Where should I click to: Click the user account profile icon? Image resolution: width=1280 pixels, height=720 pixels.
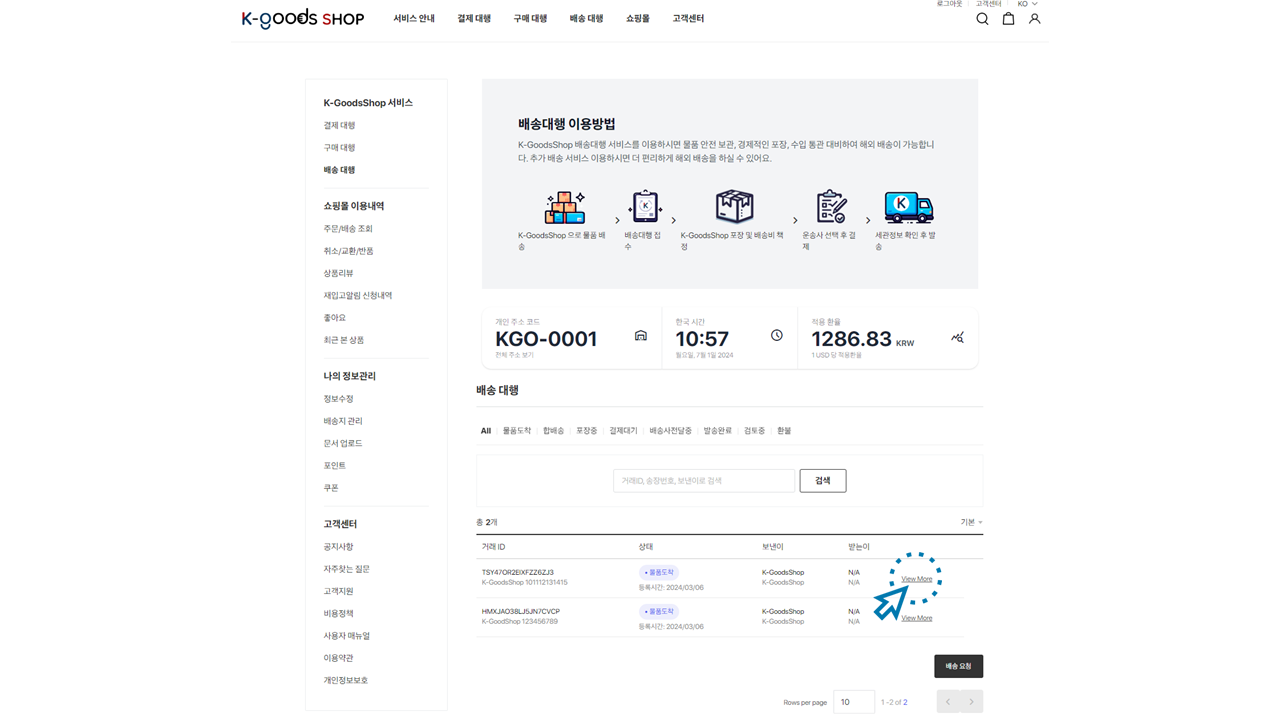click(x=1034, y=19)
